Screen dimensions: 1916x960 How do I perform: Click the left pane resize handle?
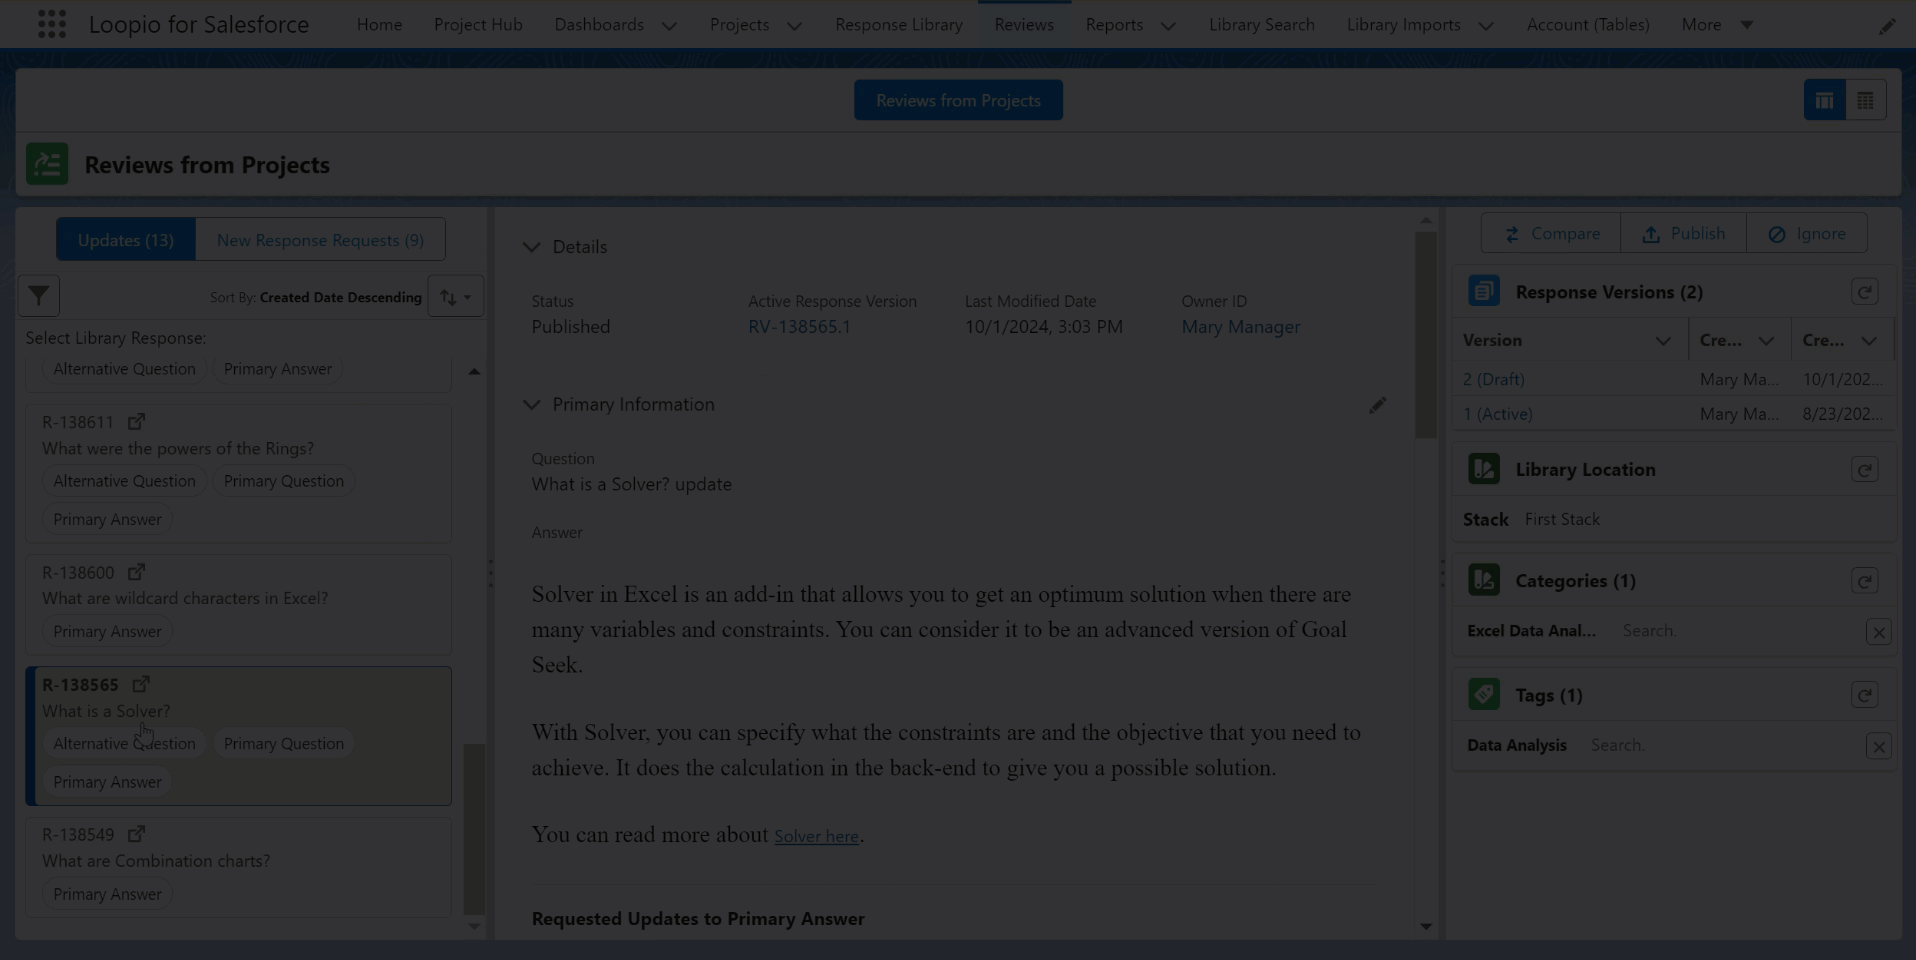click(x=490, y=574)
